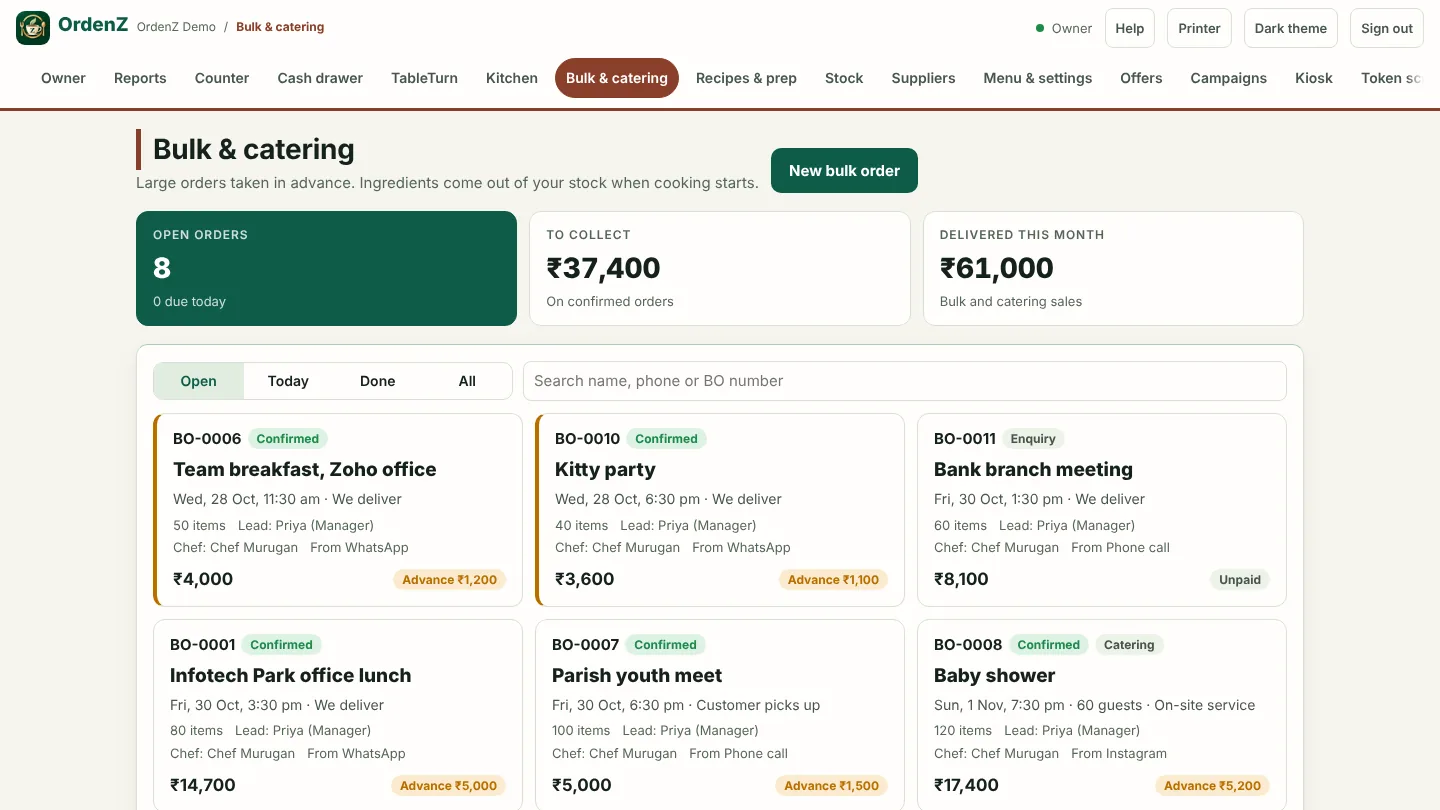1440x810 pixels.
Task: Click the Open orders summary card
Action: [x=326, y=268]
